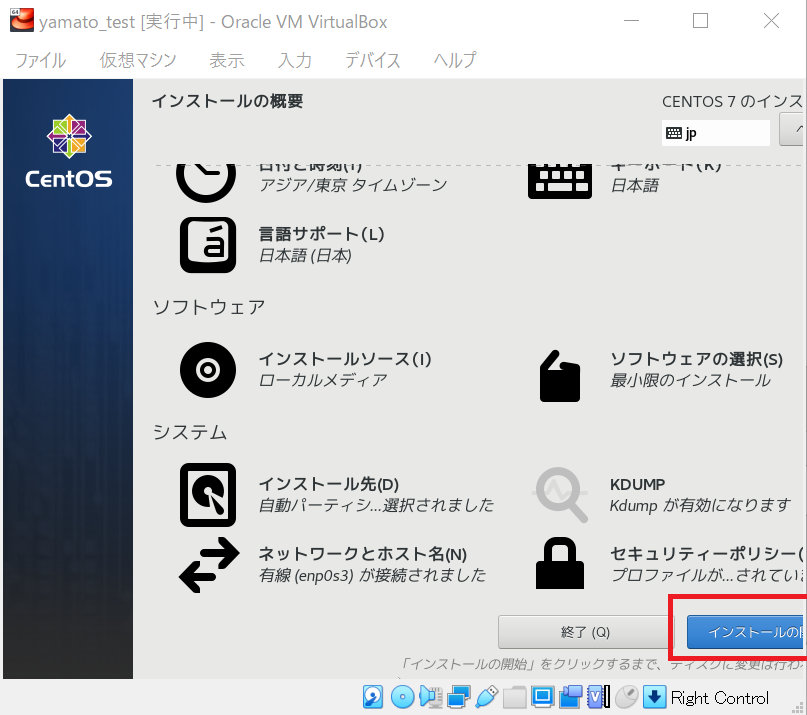Viewport: 807px width, 715px height.
Task: Close the VirtualBox window
Action: coord(771,21)
